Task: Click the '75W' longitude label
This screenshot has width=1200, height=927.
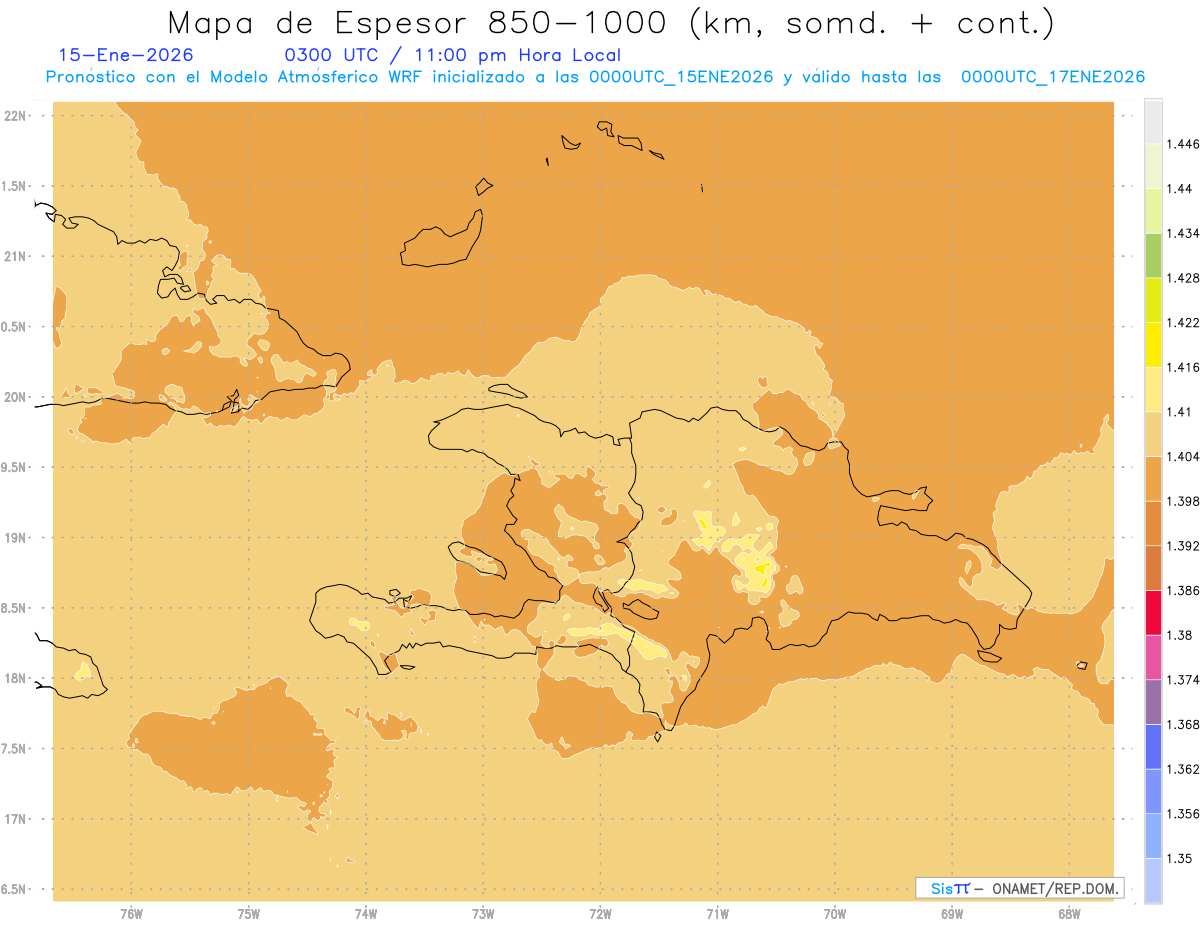Action: pyautogui.click(x=249, y=913)
